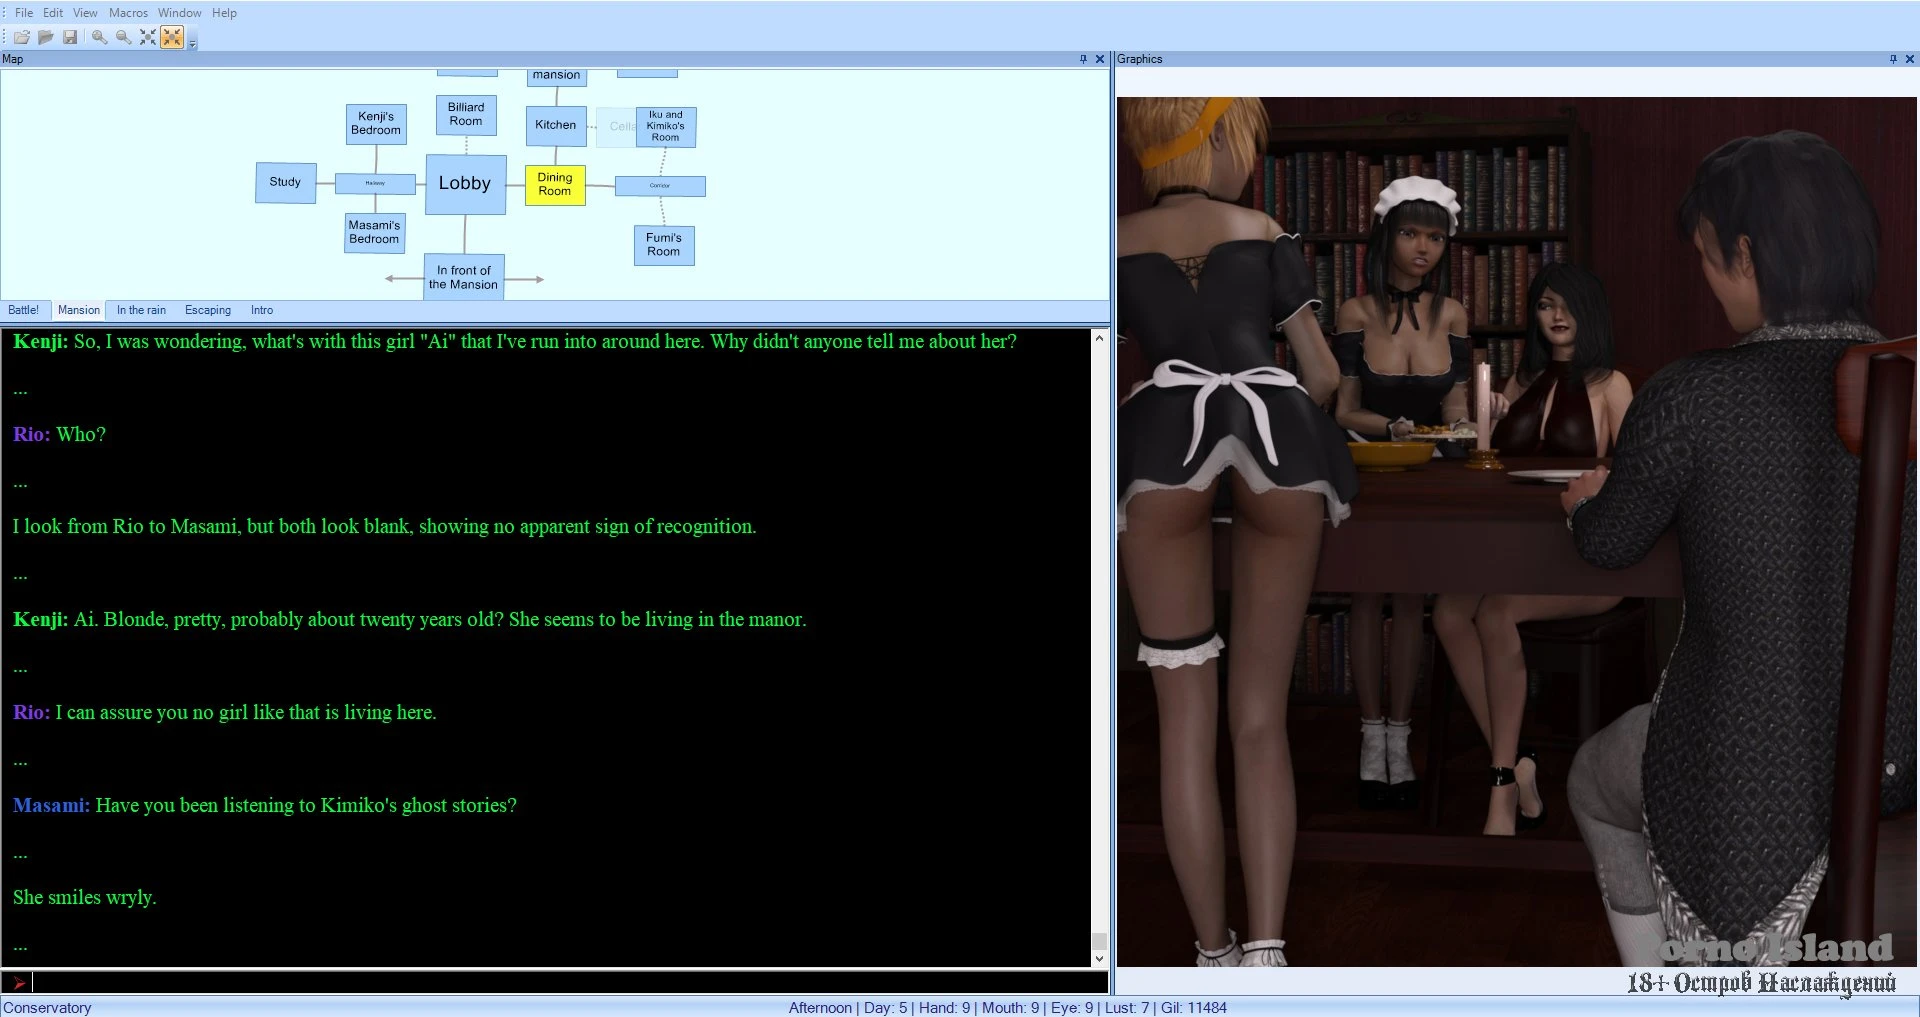The image size is (1920, 1017).
Task: Toggle auto-hide pin on Graphics panel
Action: pyautogui.click(x=1893, y=59)
